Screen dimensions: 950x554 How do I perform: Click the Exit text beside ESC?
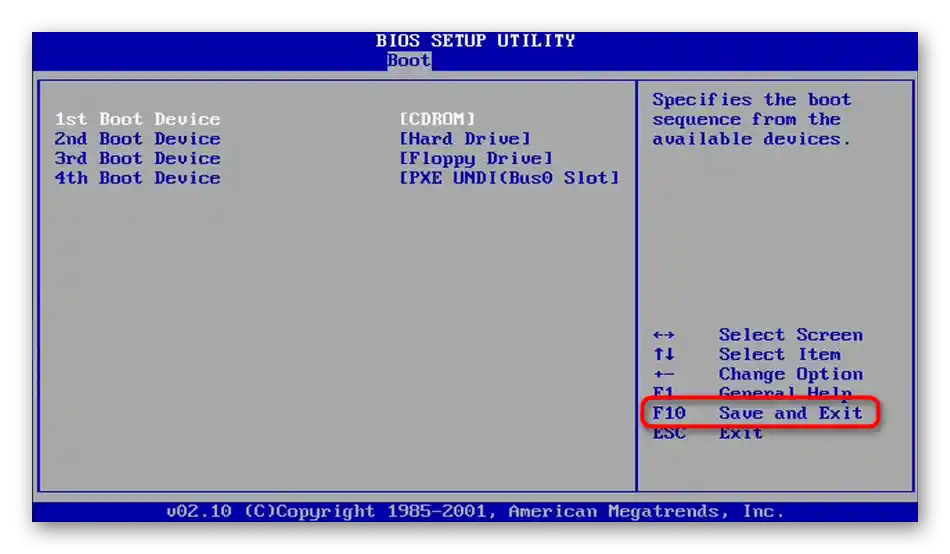click(740, 433)
